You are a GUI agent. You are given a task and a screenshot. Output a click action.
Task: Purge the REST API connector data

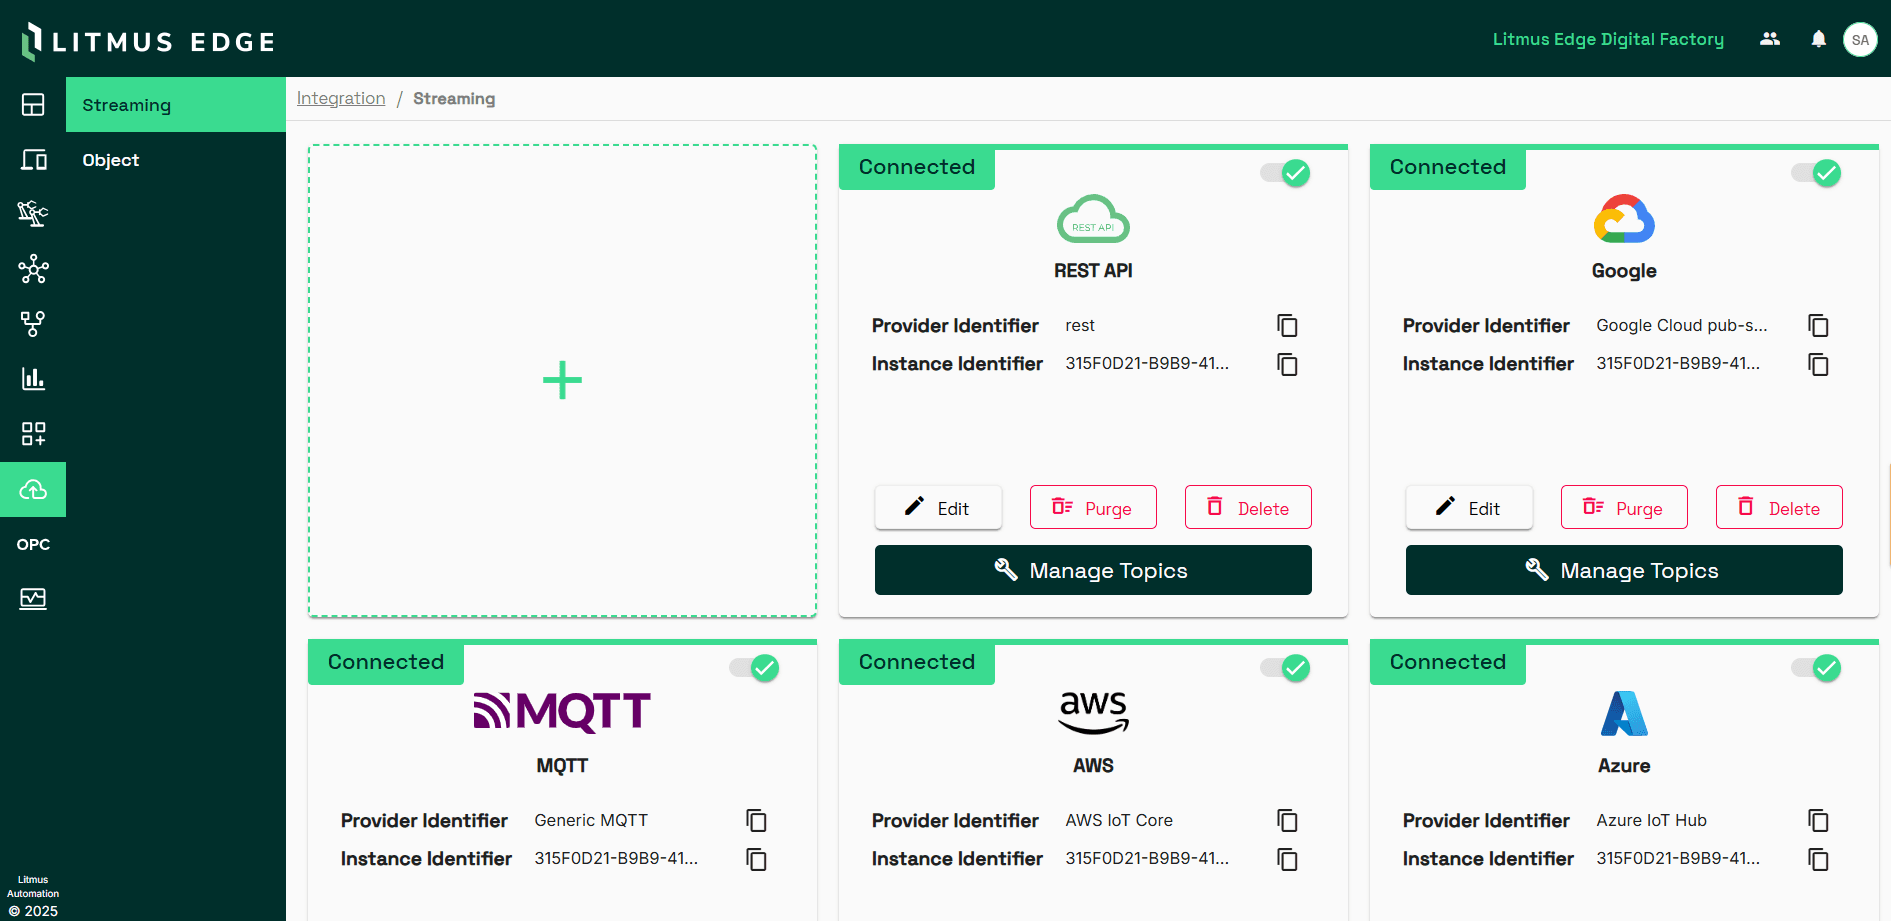coord(1092,507)
